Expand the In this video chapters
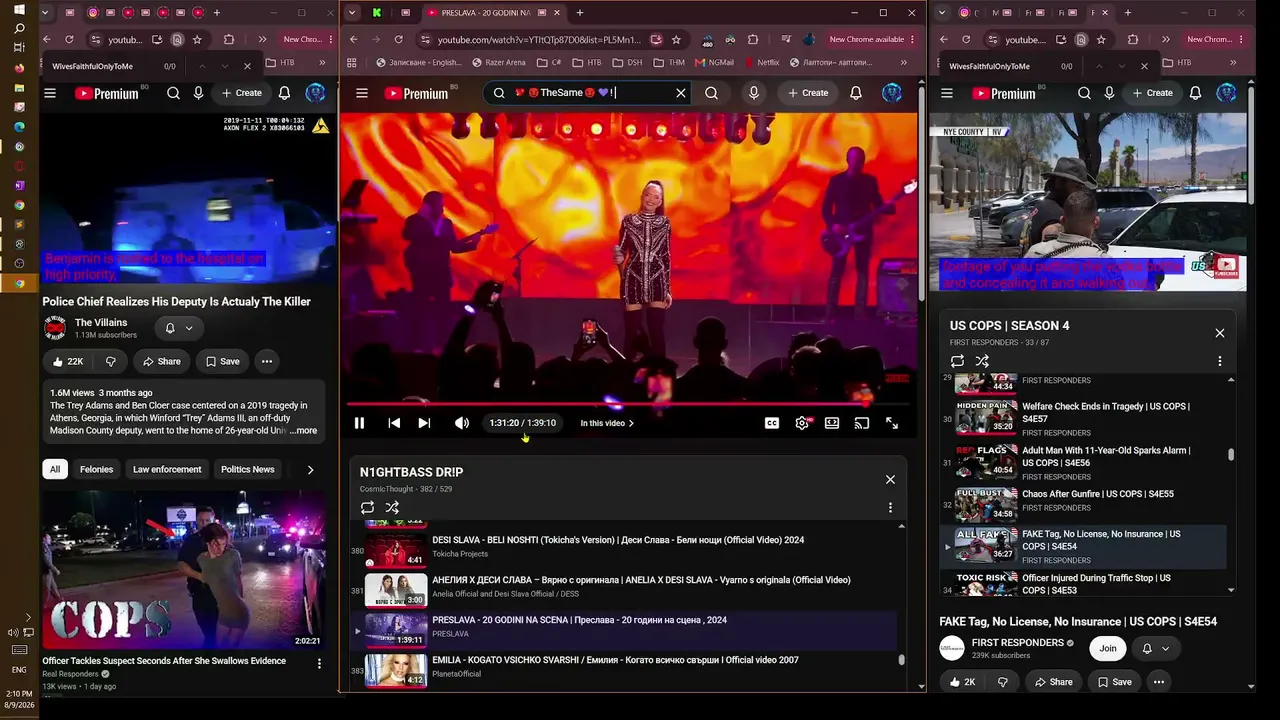1280x720 pixels. click(607, 423)
